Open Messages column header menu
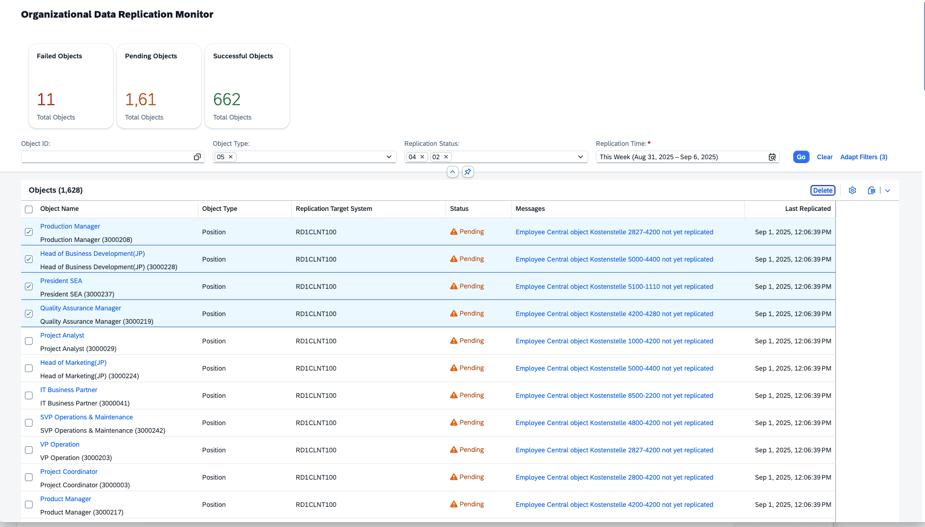 tap(530, 209)
